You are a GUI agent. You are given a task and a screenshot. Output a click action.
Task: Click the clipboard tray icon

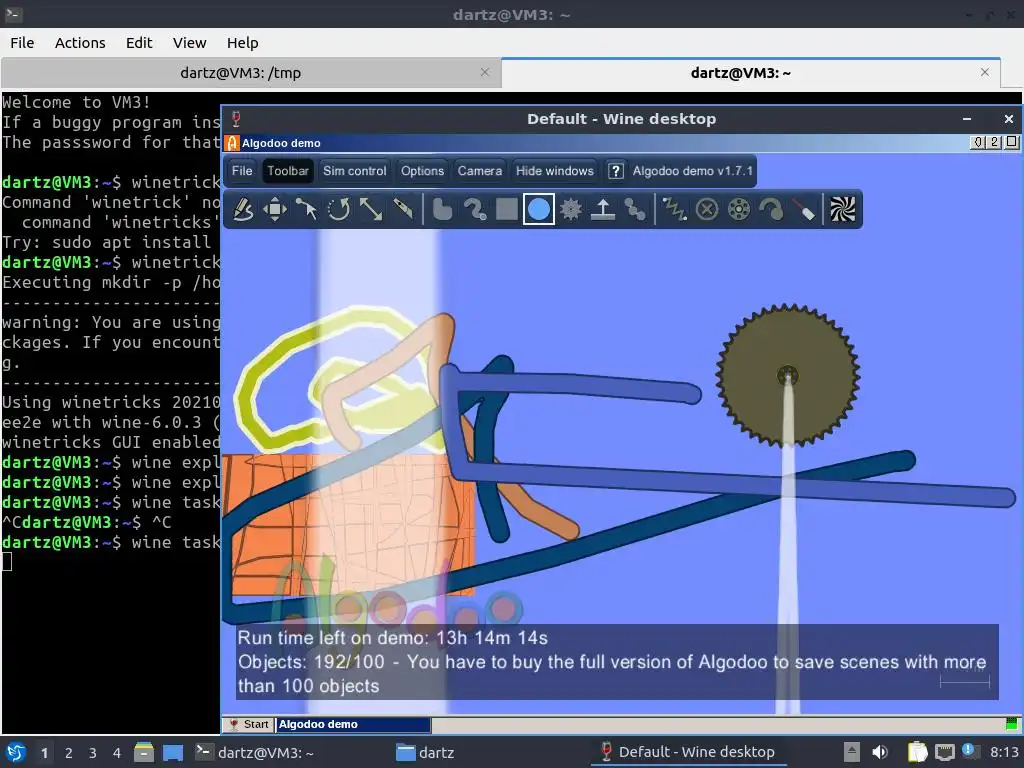click(917, 752)
